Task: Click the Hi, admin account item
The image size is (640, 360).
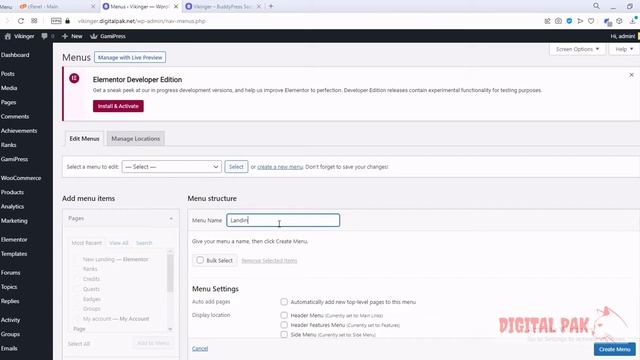Action: 623,36
